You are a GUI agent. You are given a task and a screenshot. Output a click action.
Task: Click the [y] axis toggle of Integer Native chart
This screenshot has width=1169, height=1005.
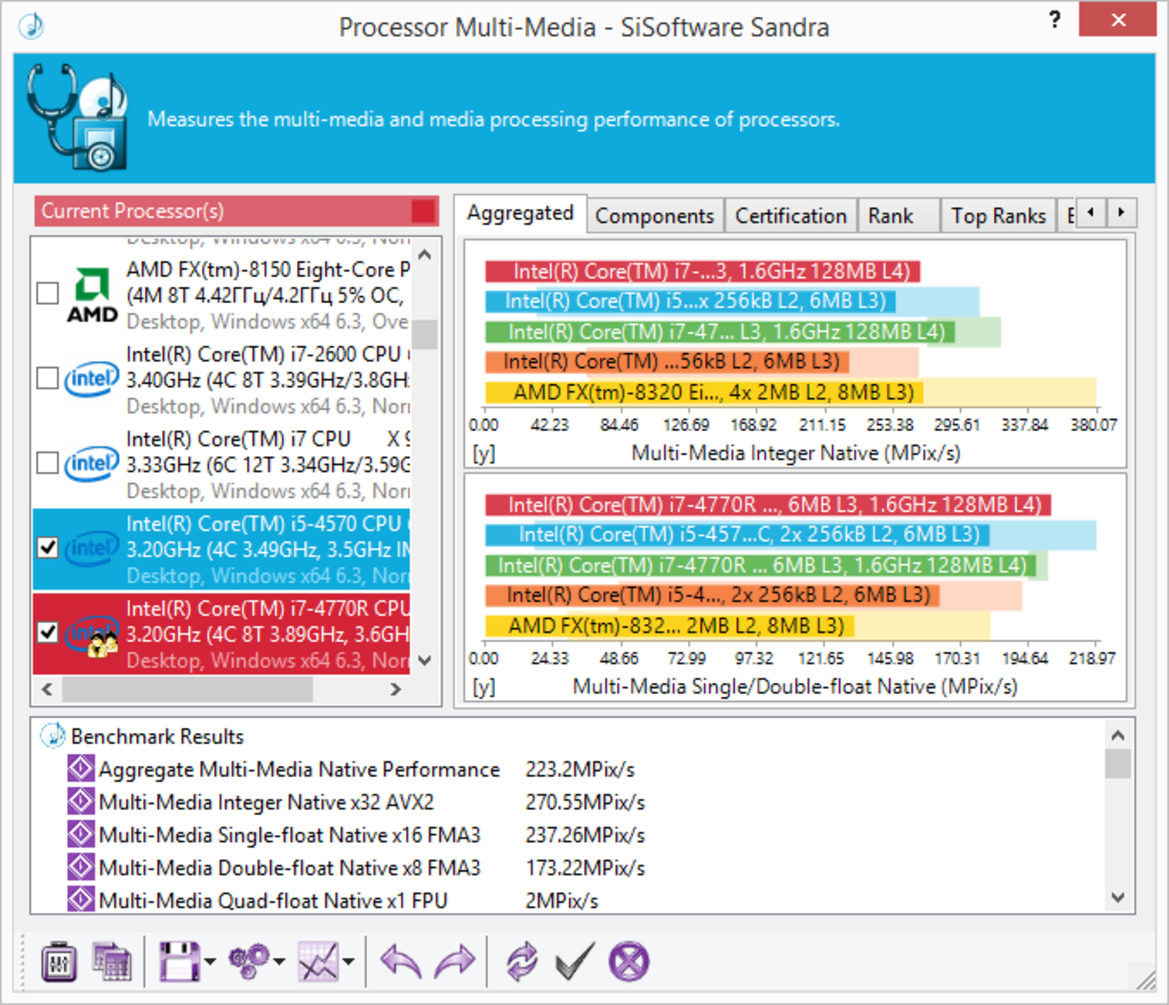484,453
